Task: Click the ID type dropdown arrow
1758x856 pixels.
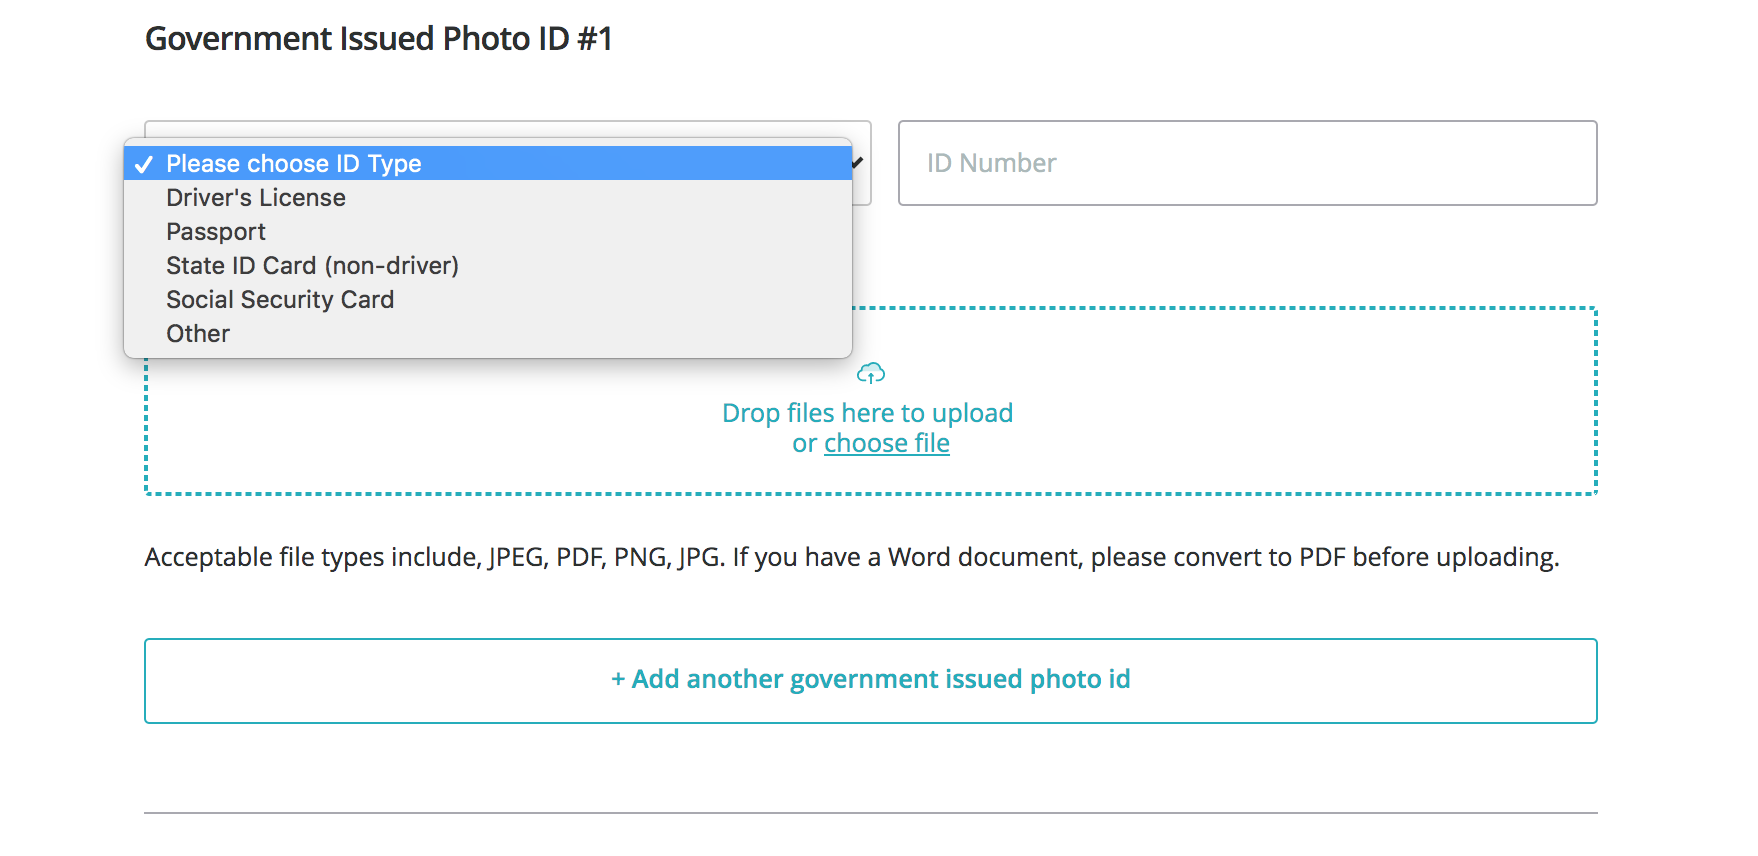Action: [x=858, y=163]
